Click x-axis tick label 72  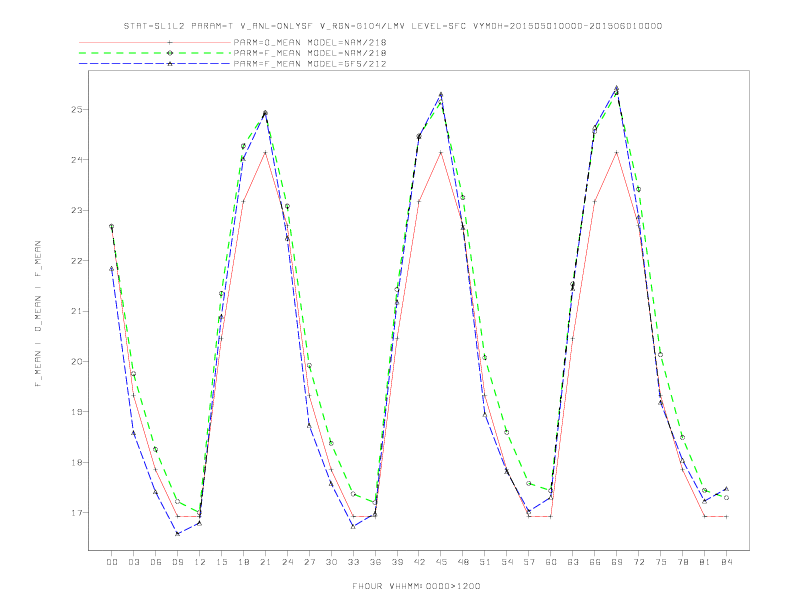coord(638,562)
